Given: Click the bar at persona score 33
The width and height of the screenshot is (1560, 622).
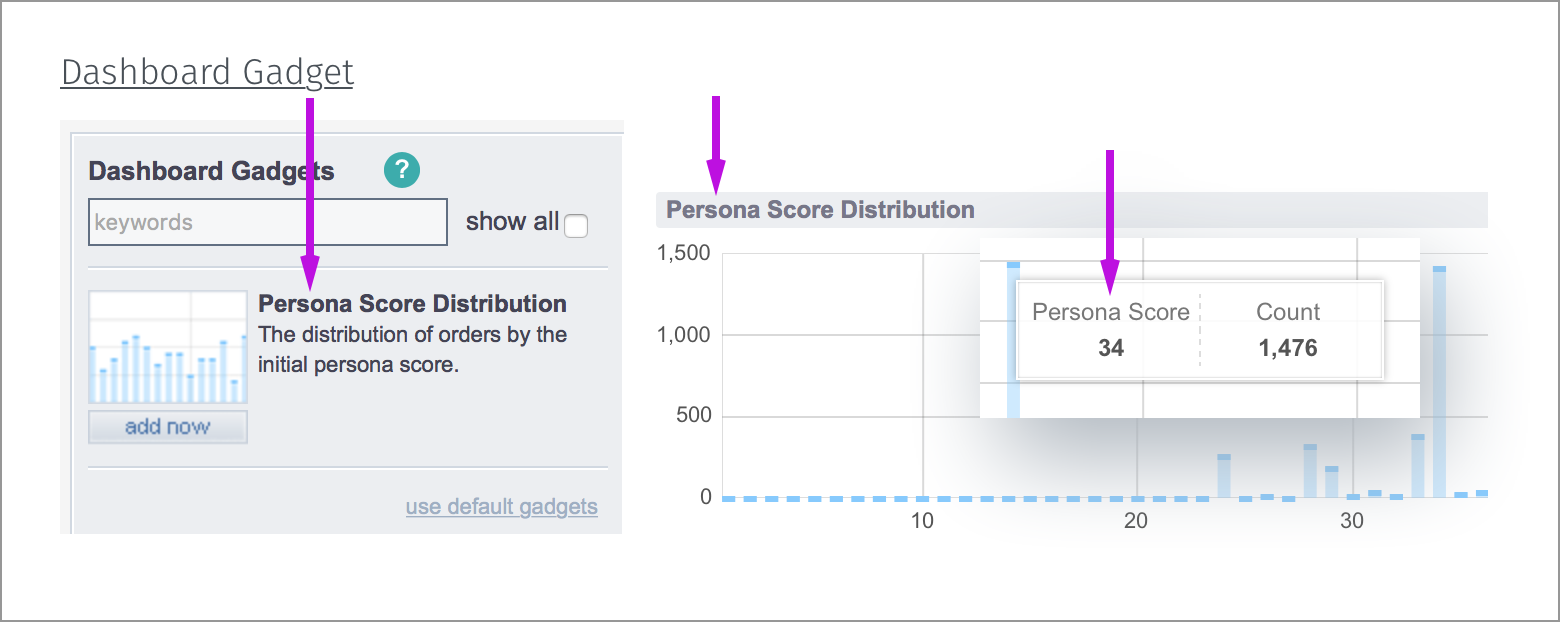Looking at the screenshot, I should tap(1418, 465).
